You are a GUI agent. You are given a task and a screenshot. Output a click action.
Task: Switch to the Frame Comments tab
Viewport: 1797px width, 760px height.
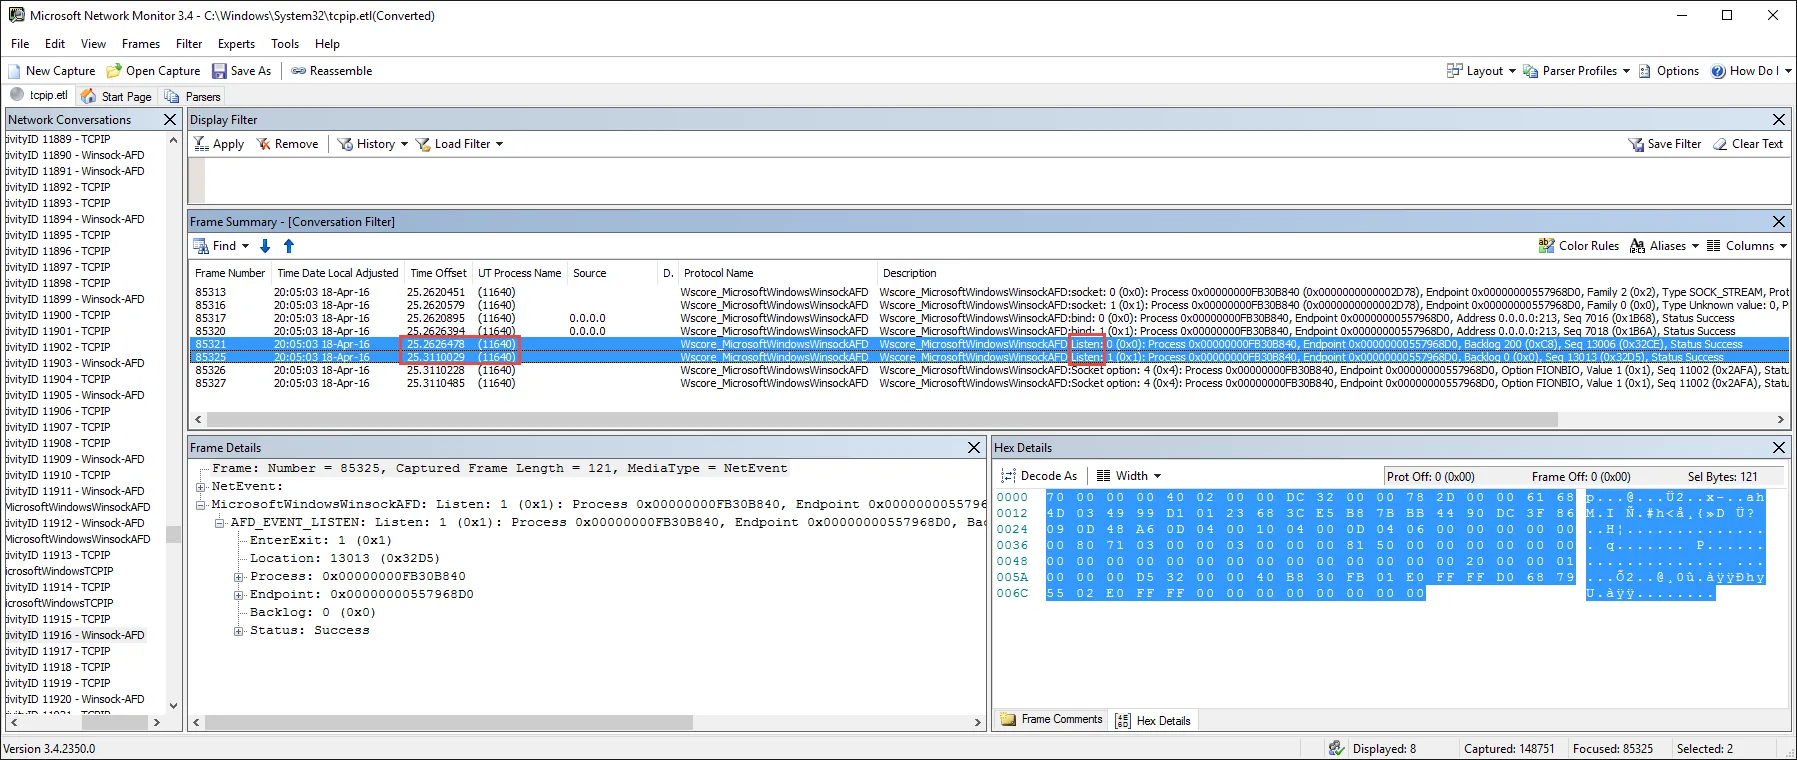click(1051, 720)
